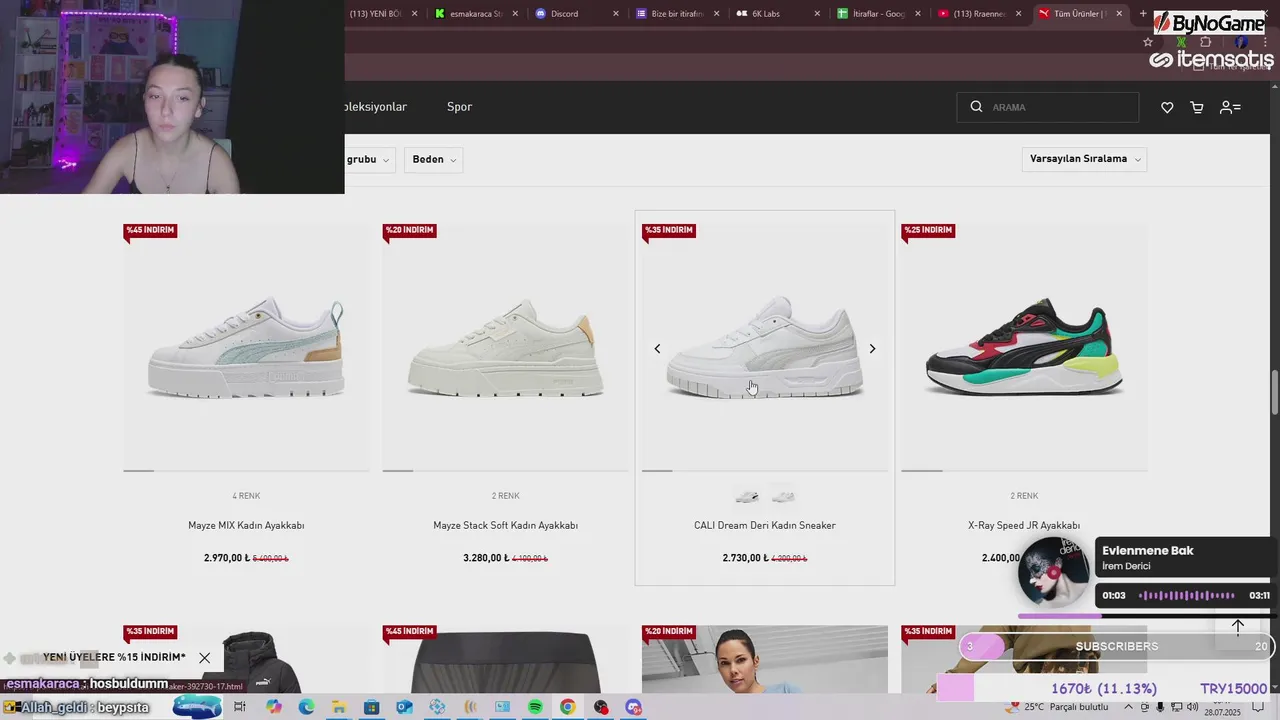Open a new browser tab

pos(1143,13)
